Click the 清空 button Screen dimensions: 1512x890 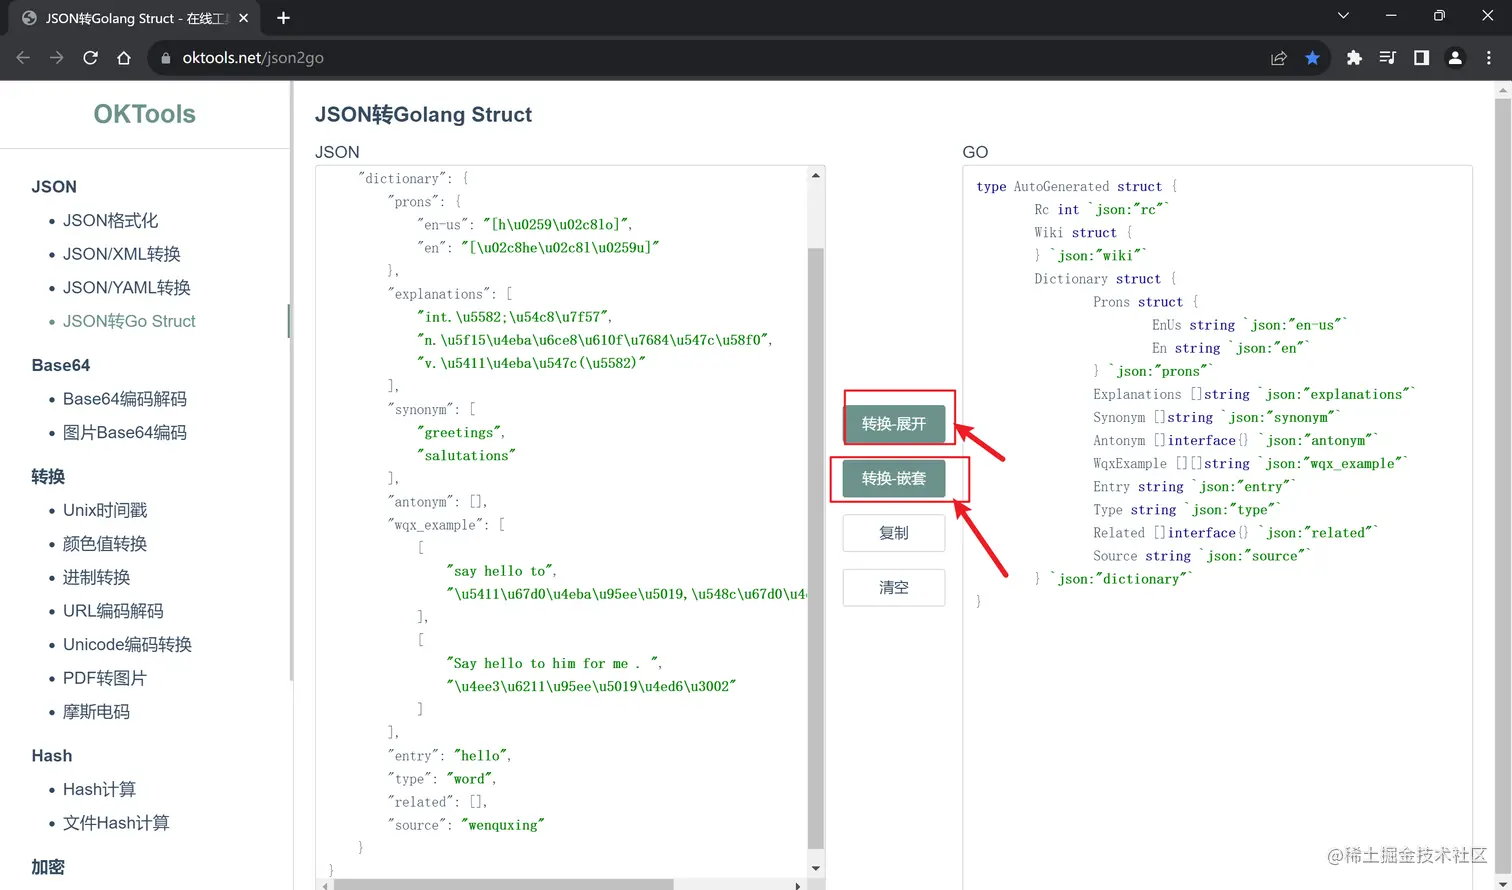coord(894,587)
